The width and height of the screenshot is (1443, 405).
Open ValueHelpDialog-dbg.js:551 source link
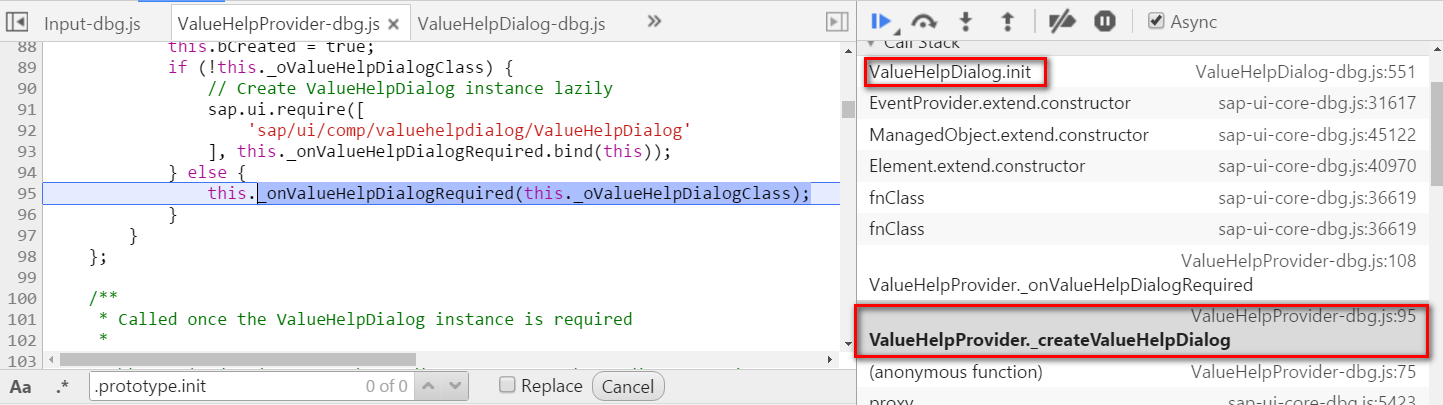1306,72
